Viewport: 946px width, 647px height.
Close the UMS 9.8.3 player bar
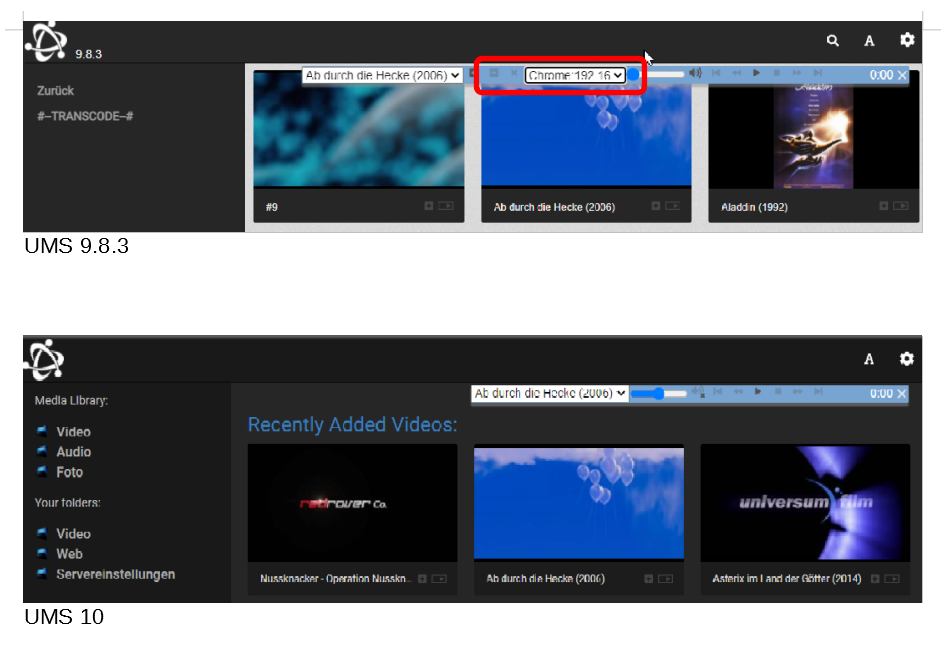(902, 75)
